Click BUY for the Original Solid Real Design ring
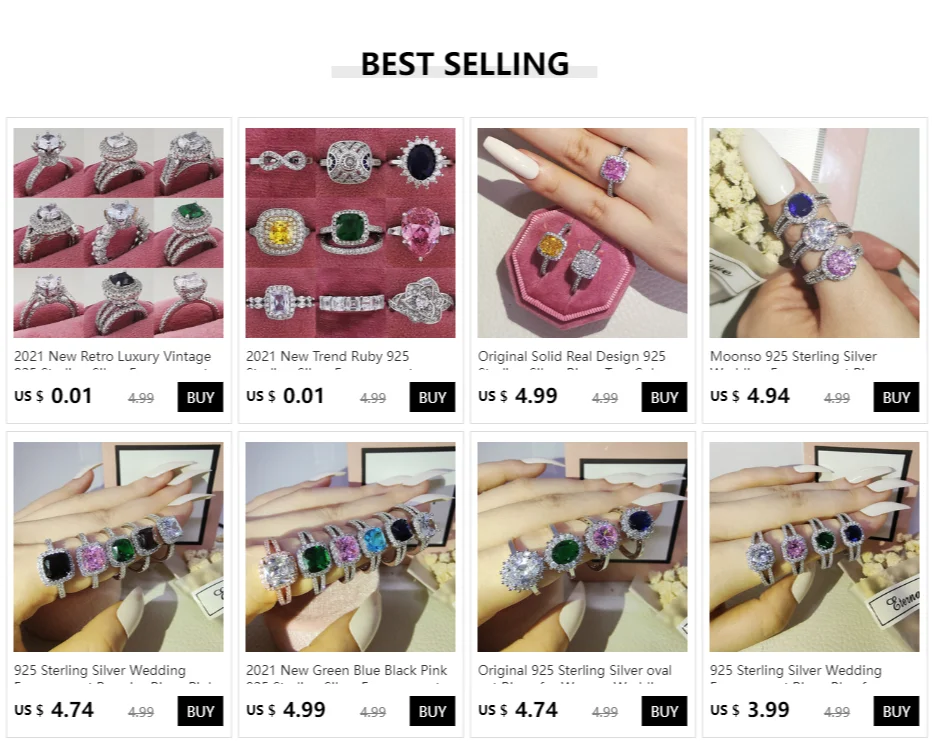The width and height of the screenshot is (932, 749). click(664, 397)
